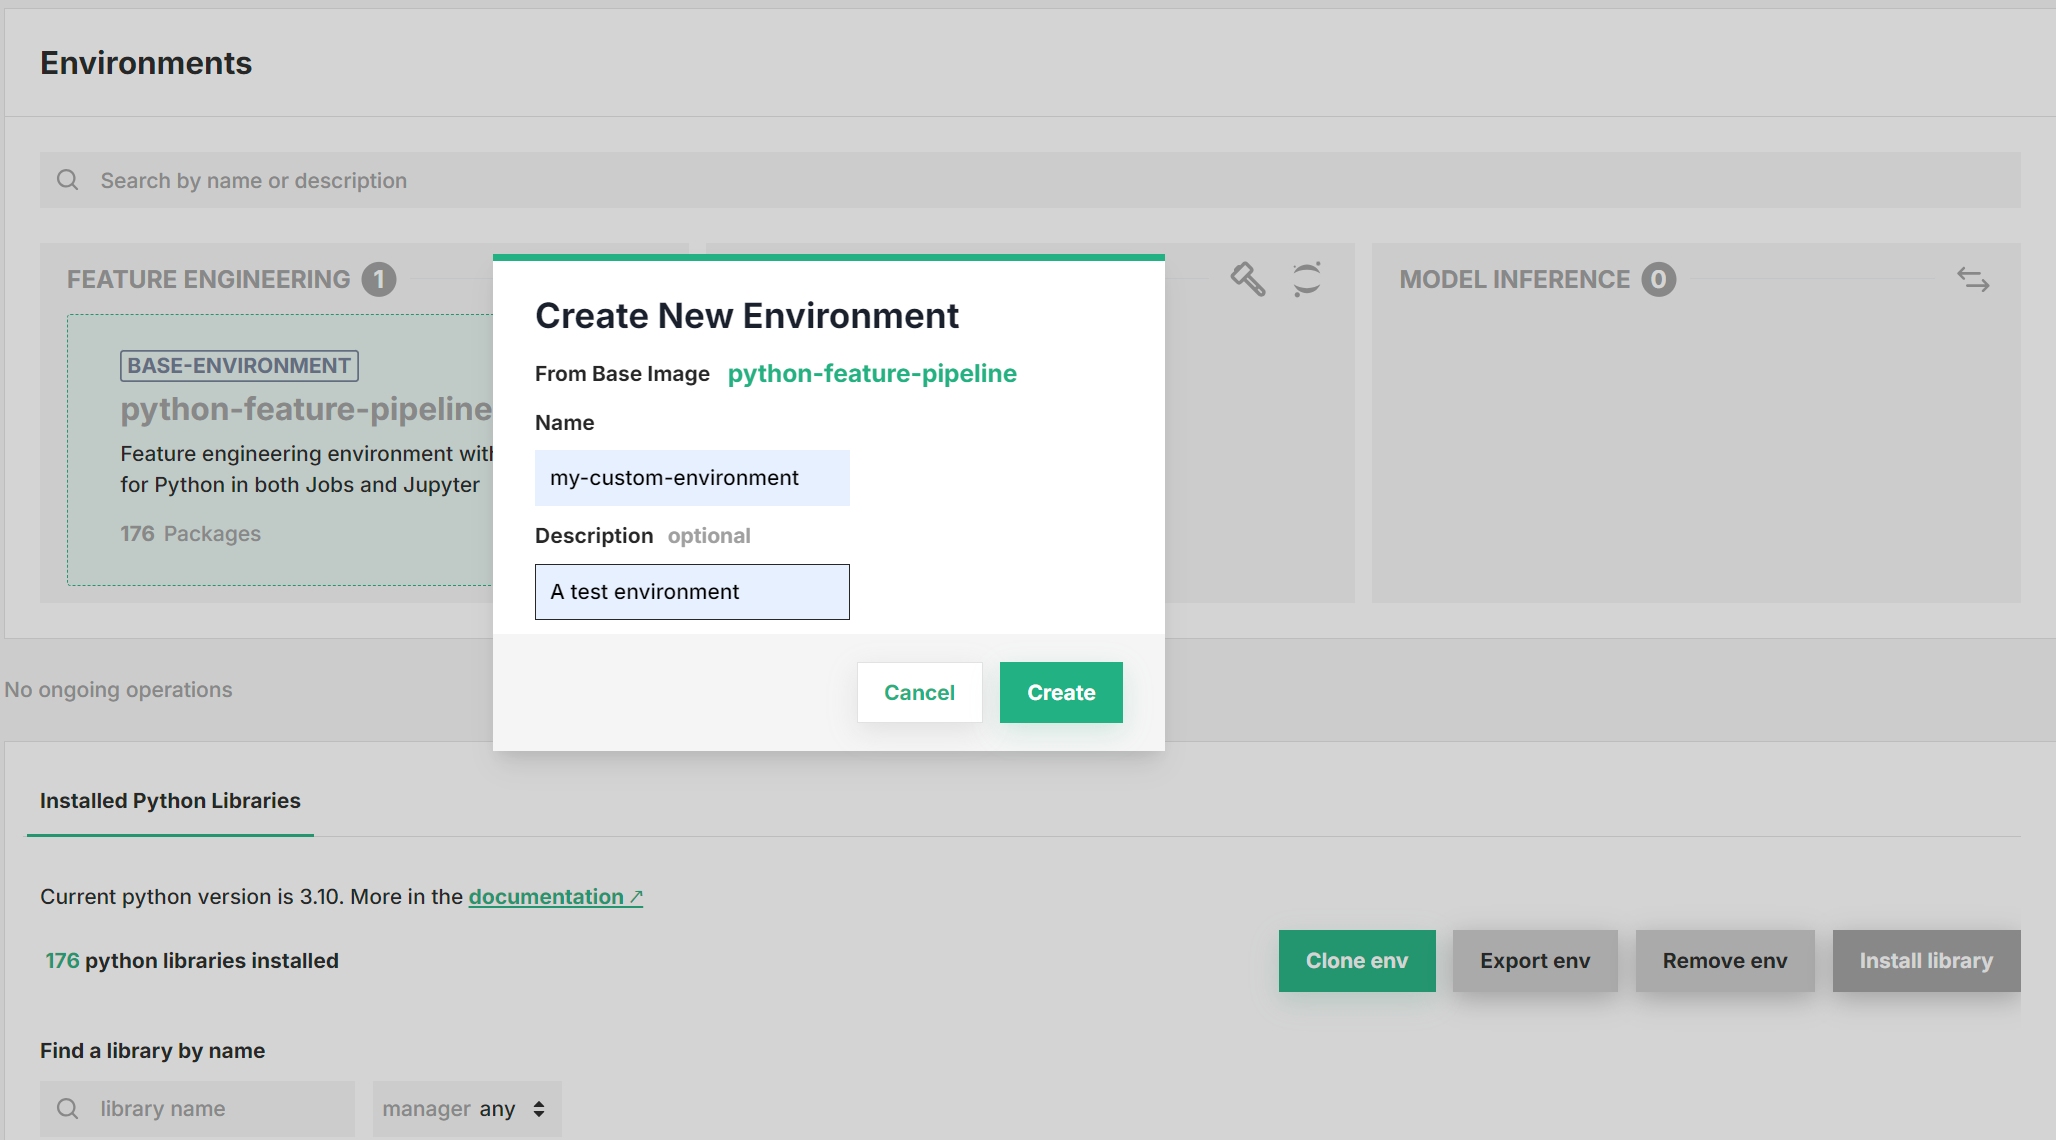Click the magnifier icon in the library name field

67,1108
